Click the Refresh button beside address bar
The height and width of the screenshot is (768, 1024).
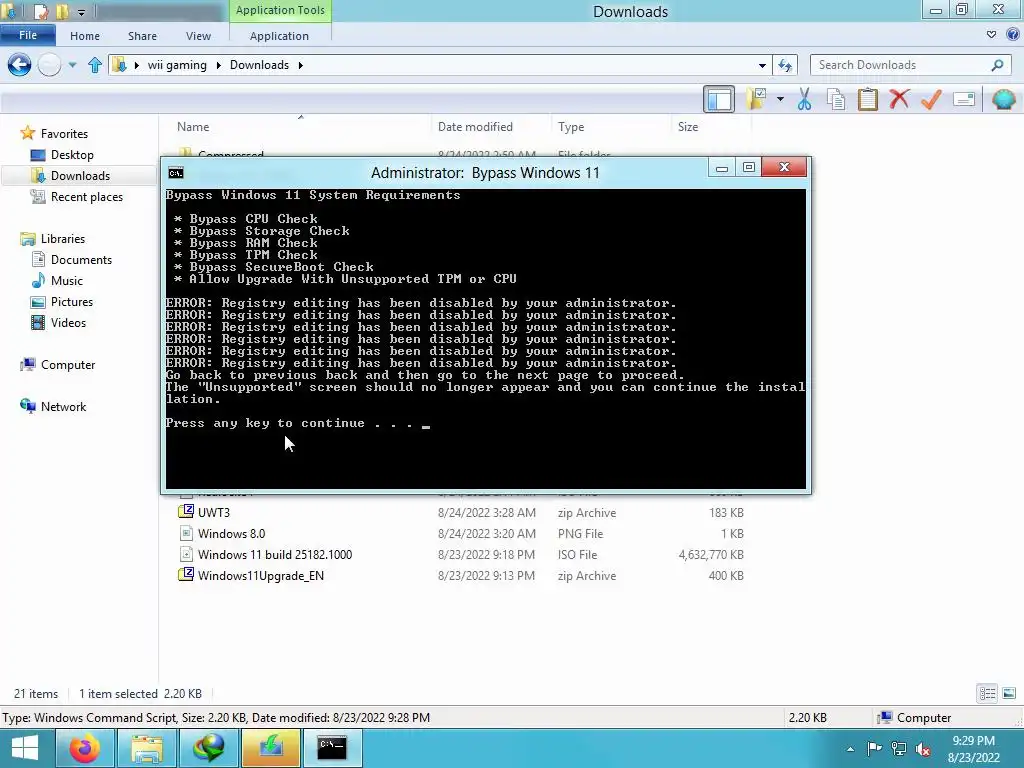click(785, 65)
